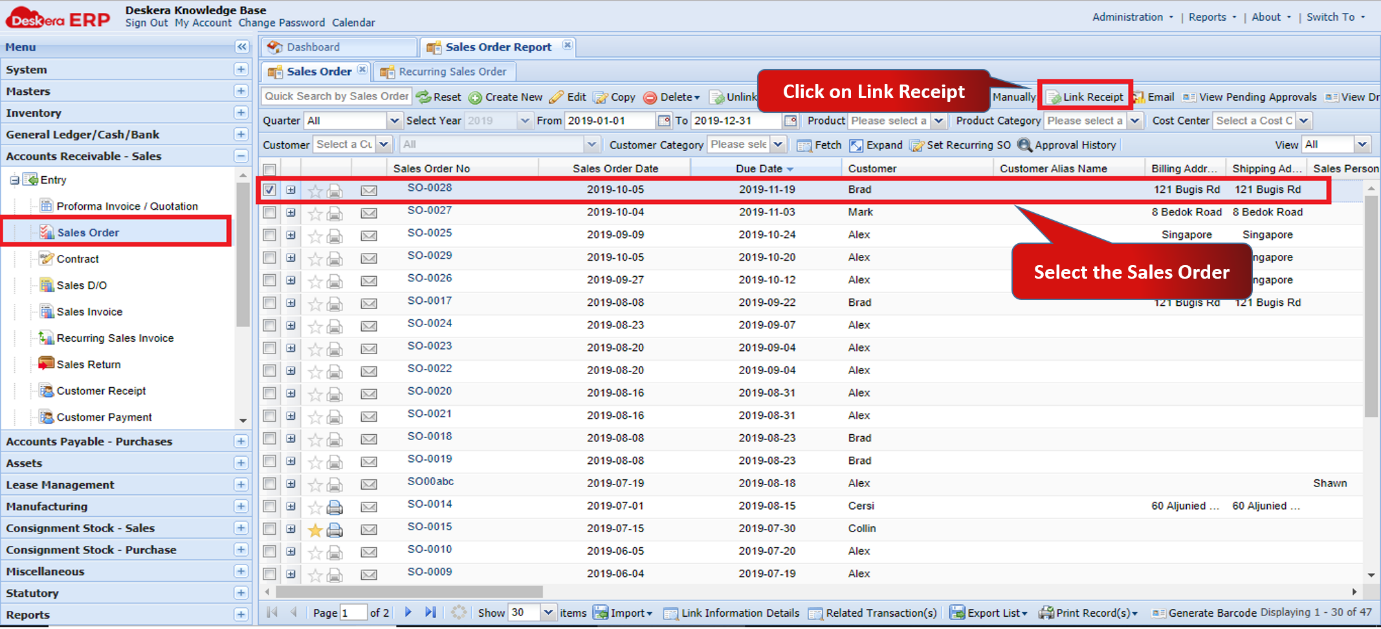Image resolution: width=1381 pixels, height=629 pixels.
Task: Open the Delete dropdown button
Action: pyautogui.click(x=672, y=97)
